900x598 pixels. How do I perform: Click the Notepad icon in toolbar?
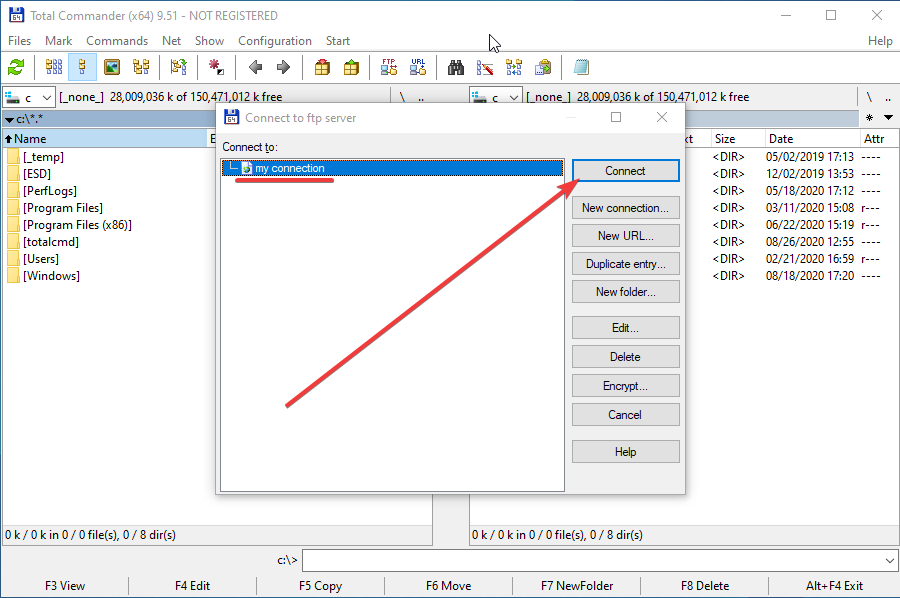pos(581,67)
